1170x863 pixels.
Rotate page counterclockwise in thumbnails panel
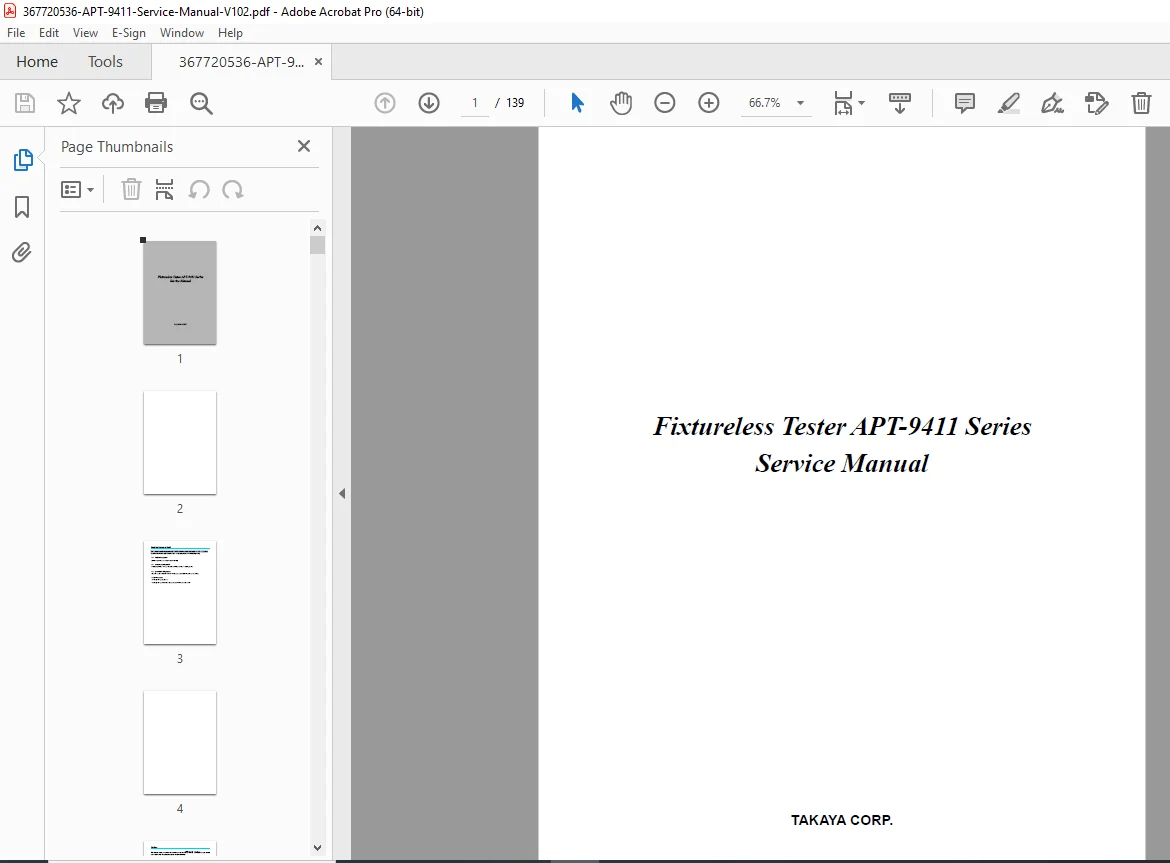coord(199,189)
